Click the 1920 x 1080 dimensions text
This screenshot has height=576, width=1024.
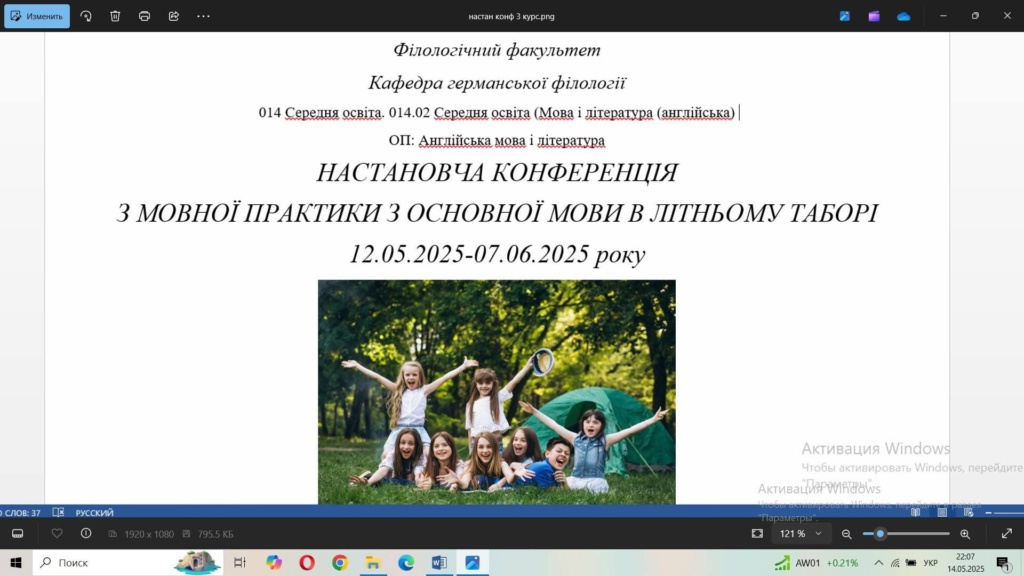click(x=149, y=534)
